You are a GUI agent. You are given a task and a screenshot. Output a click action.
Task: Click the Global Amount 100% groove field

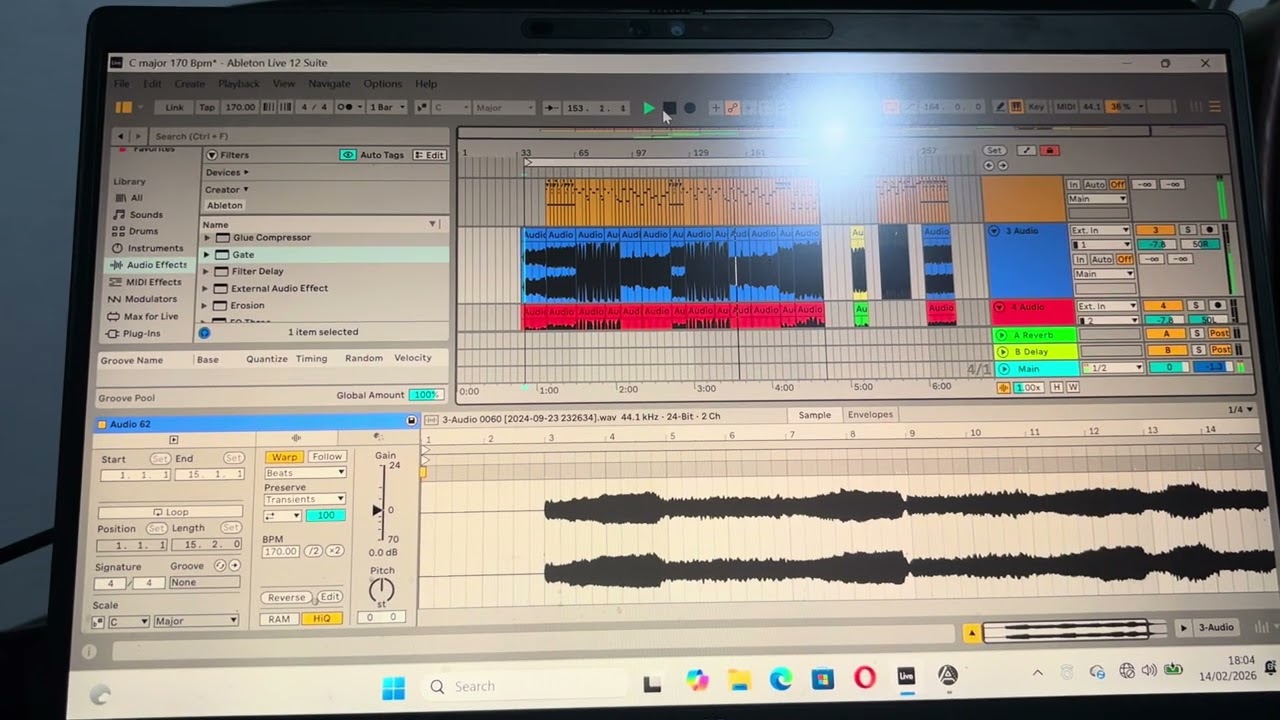click(426, 395)
